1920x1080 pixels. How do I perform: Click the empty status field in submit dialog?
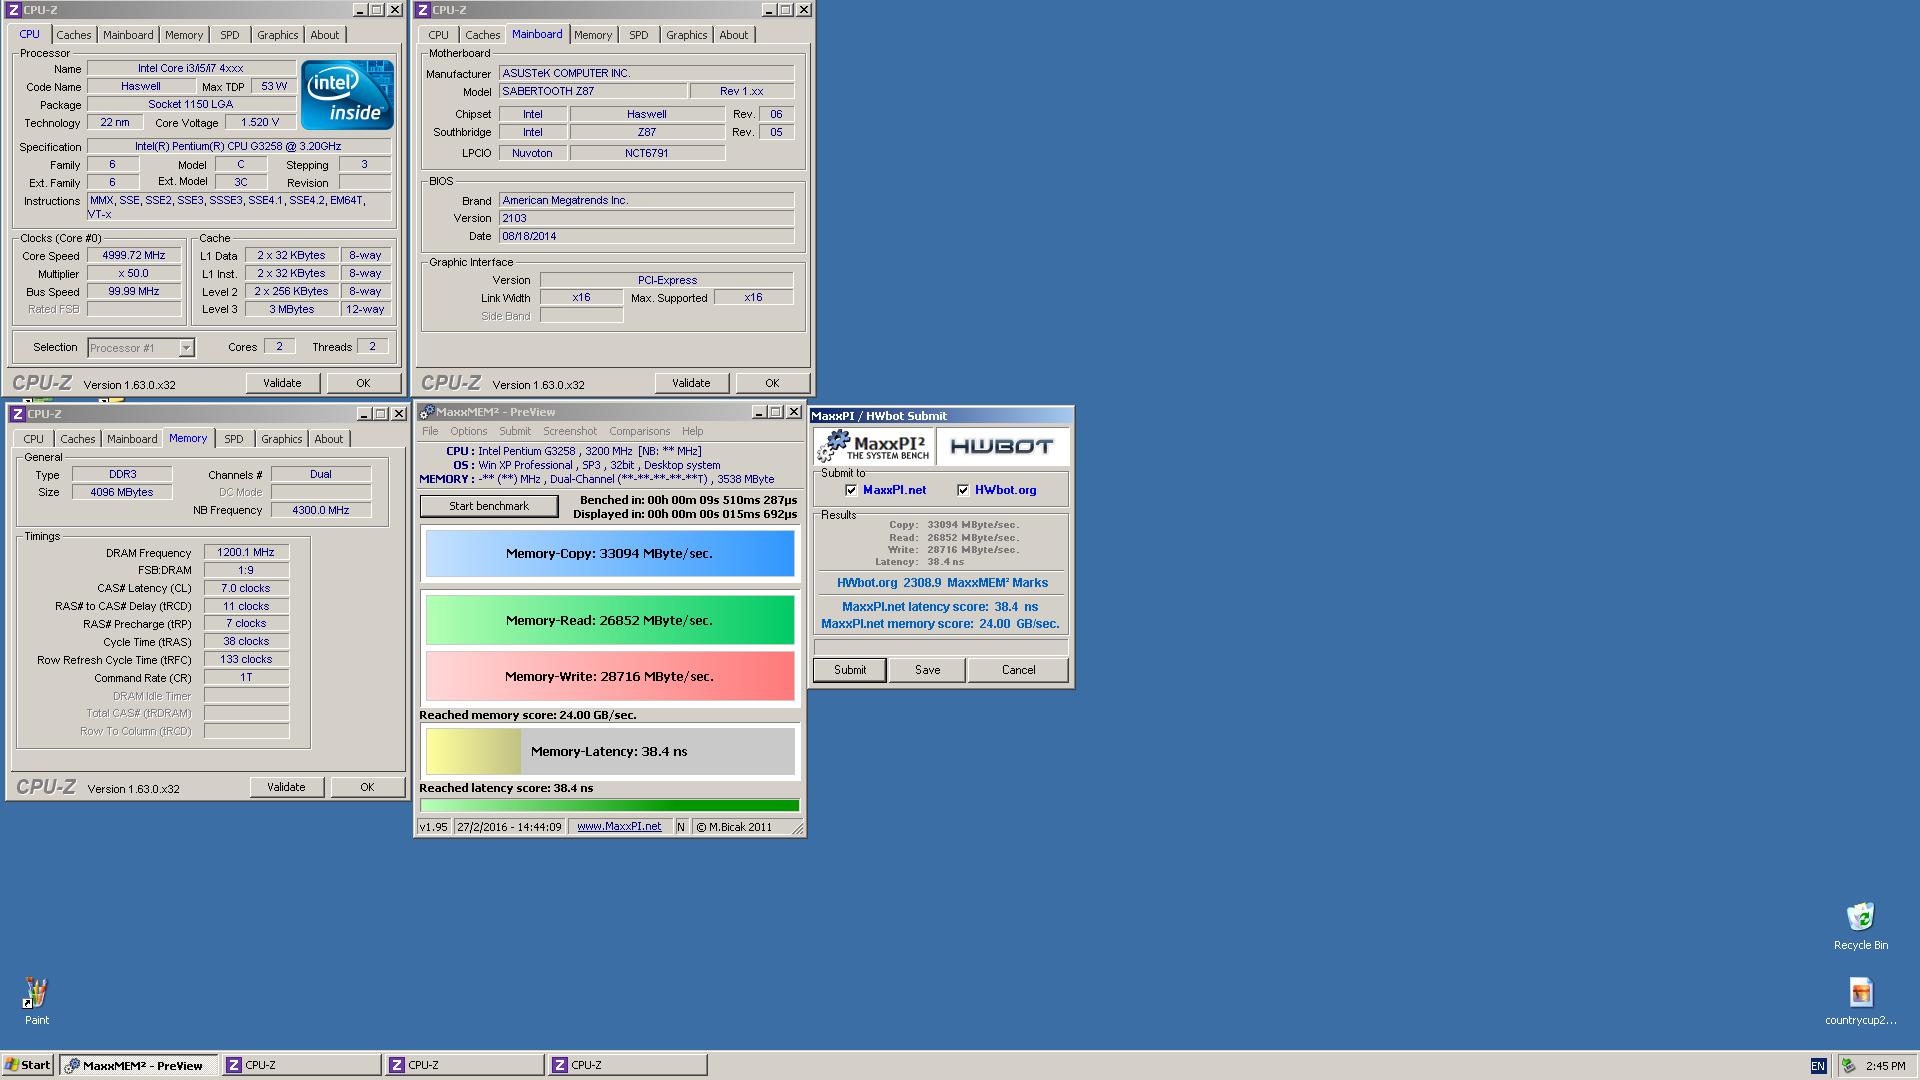coord(941,647)
